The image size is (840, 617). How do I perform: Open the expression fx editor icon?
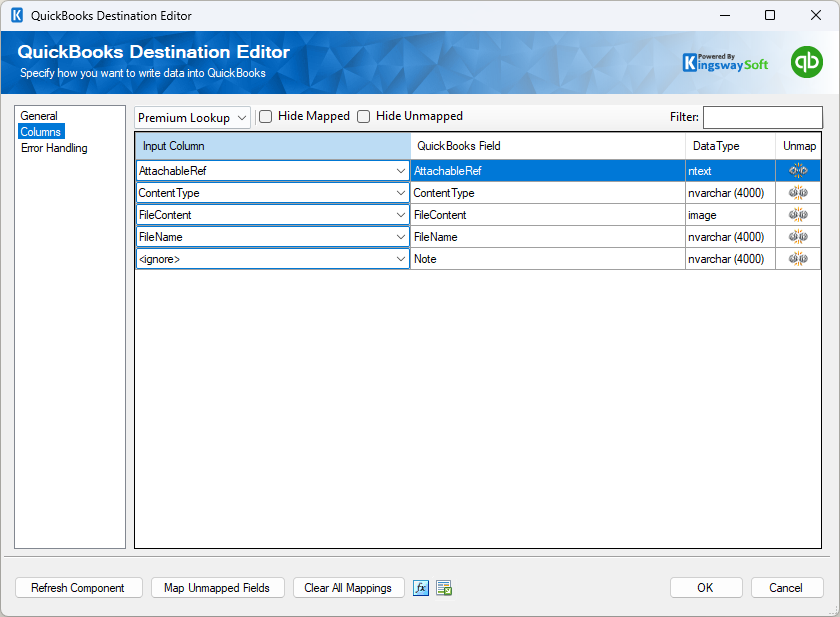(x=421, y=588)
